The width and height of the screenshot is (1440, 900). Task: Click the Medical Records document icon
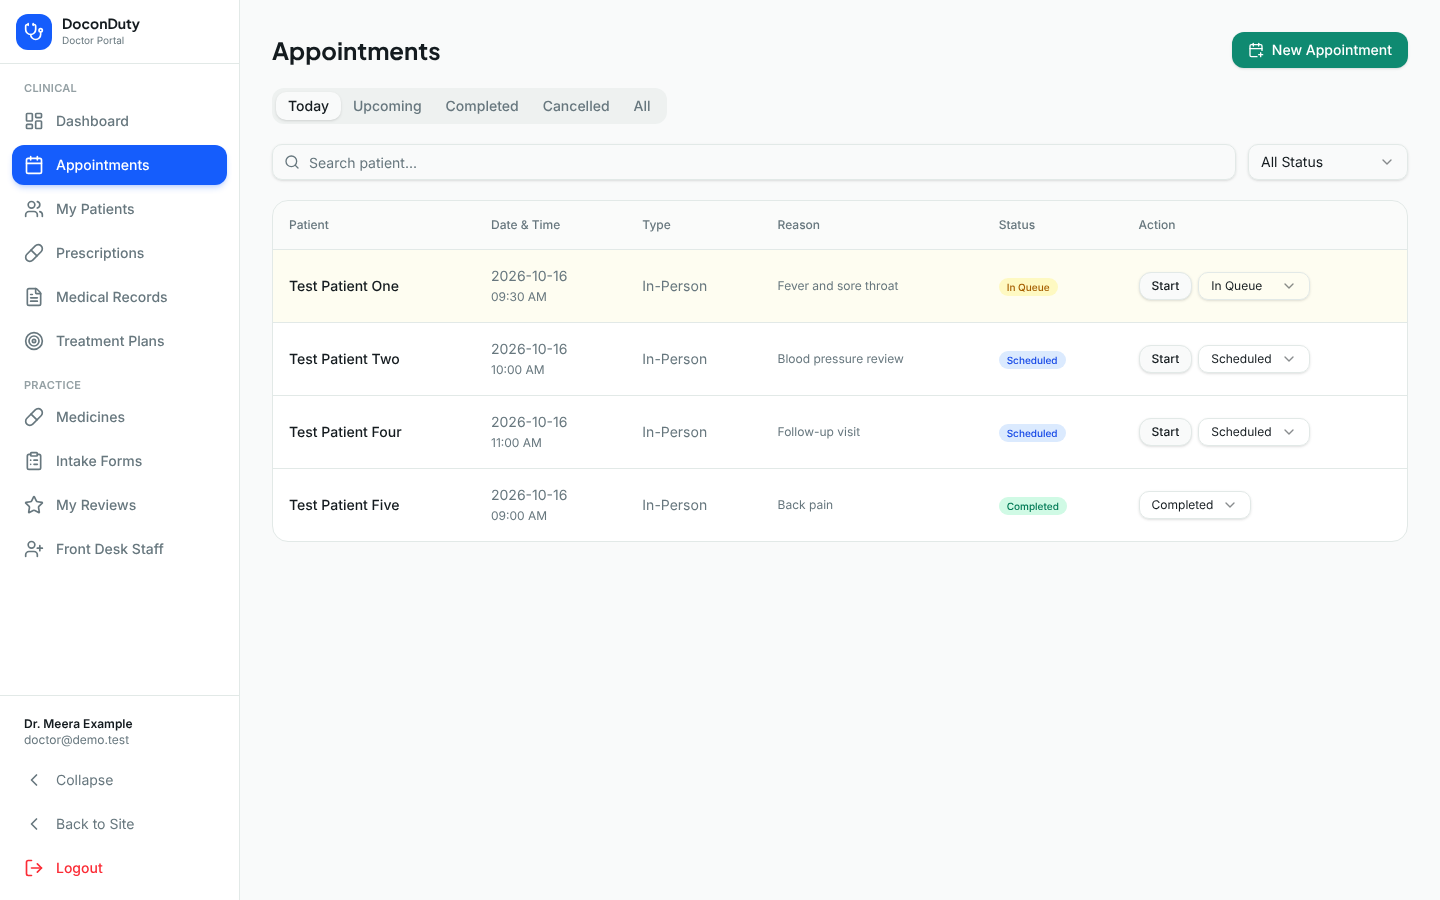pos(34,297)
